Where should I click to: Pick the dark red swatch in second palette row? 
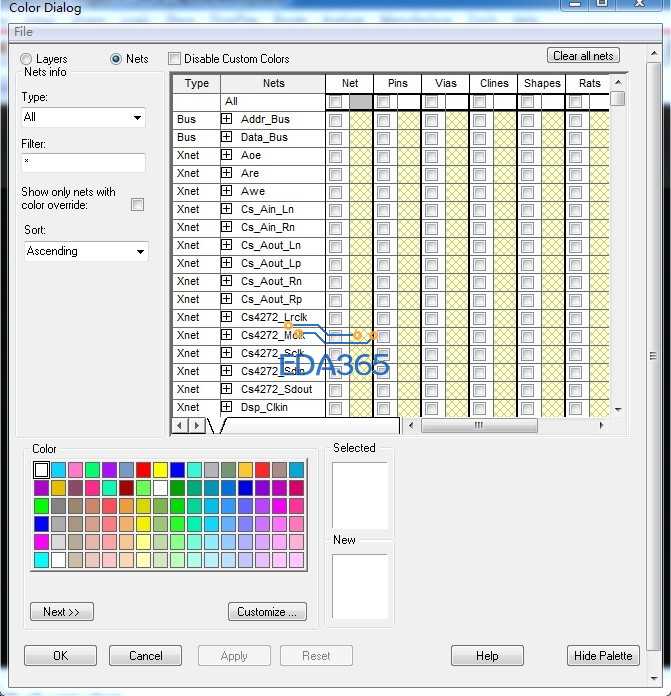[126, 488]
